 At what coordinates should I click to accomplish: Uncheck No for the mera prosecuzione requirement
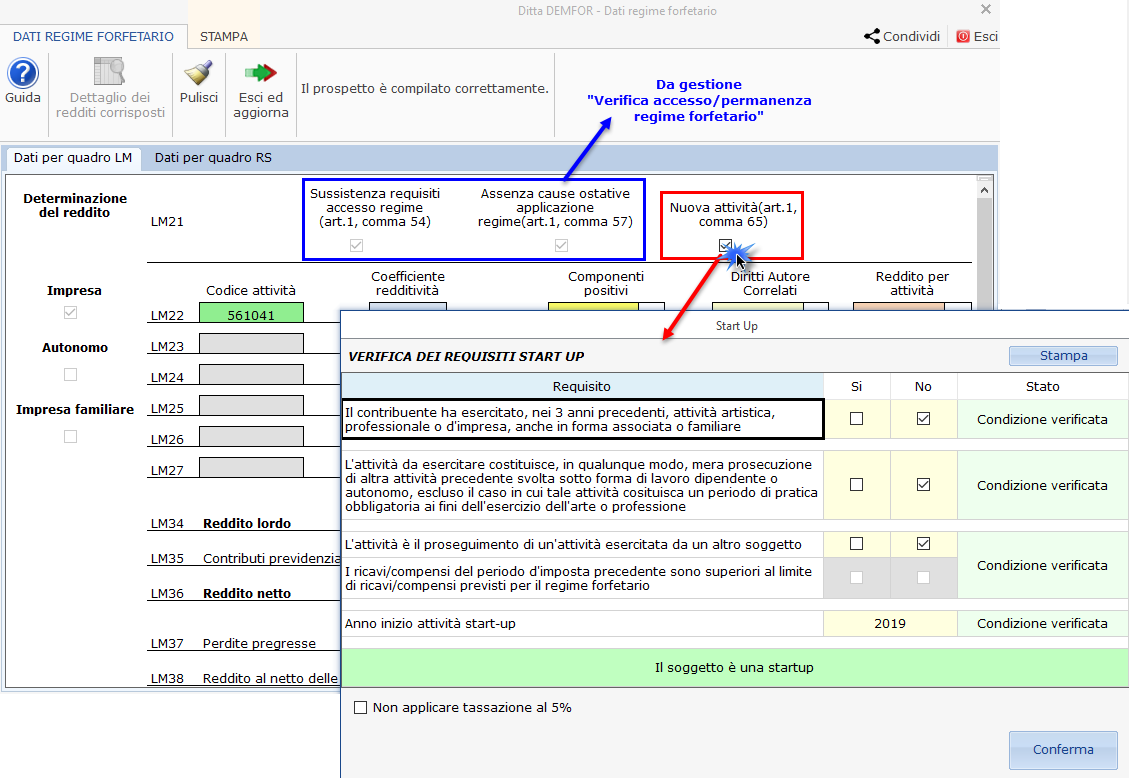pos(922,485)
